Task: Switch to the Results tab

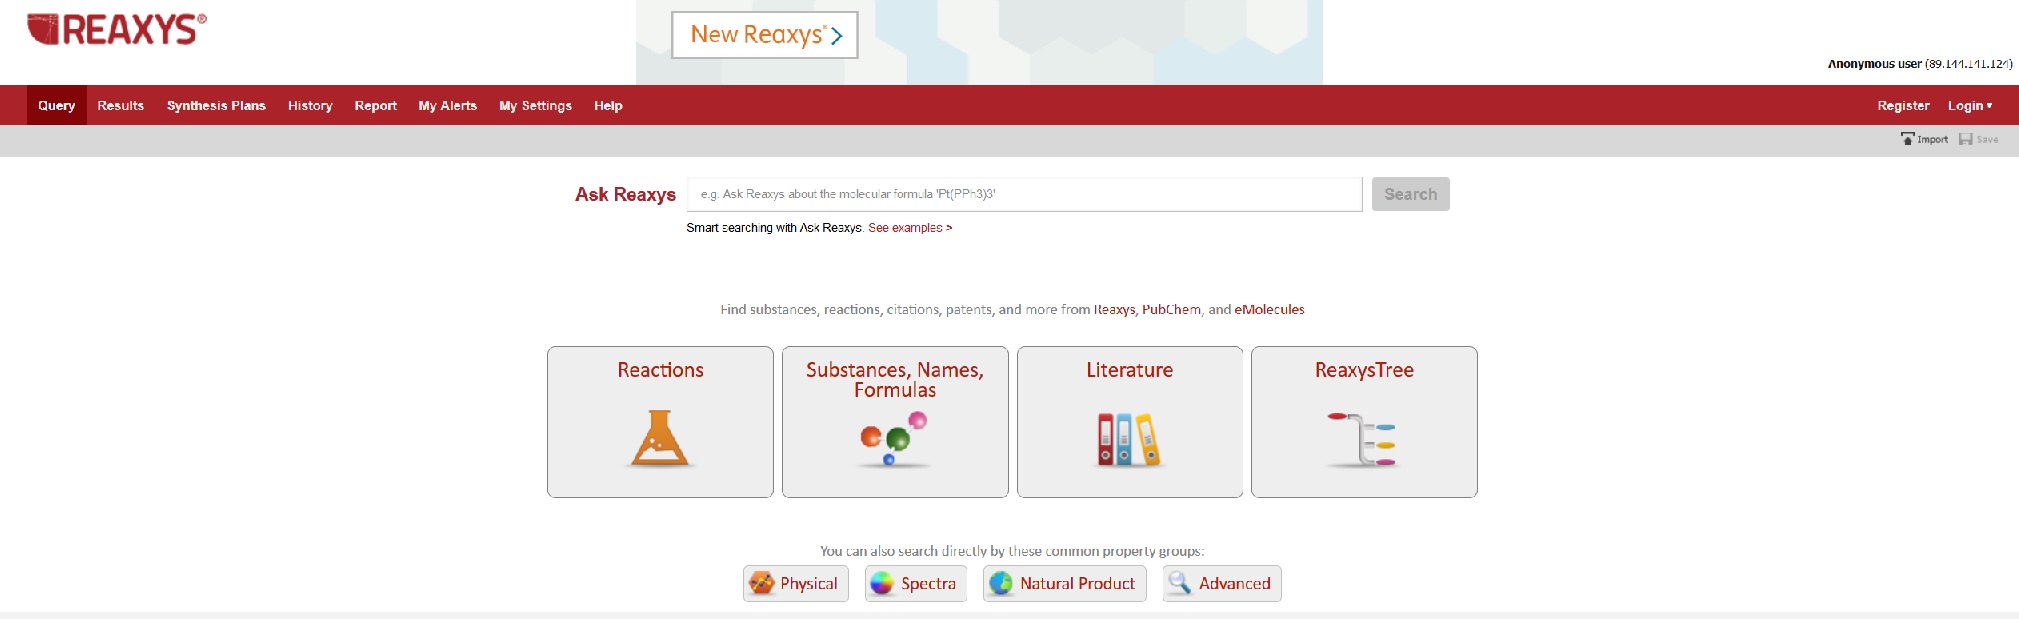Action: (x=121, y=106)
